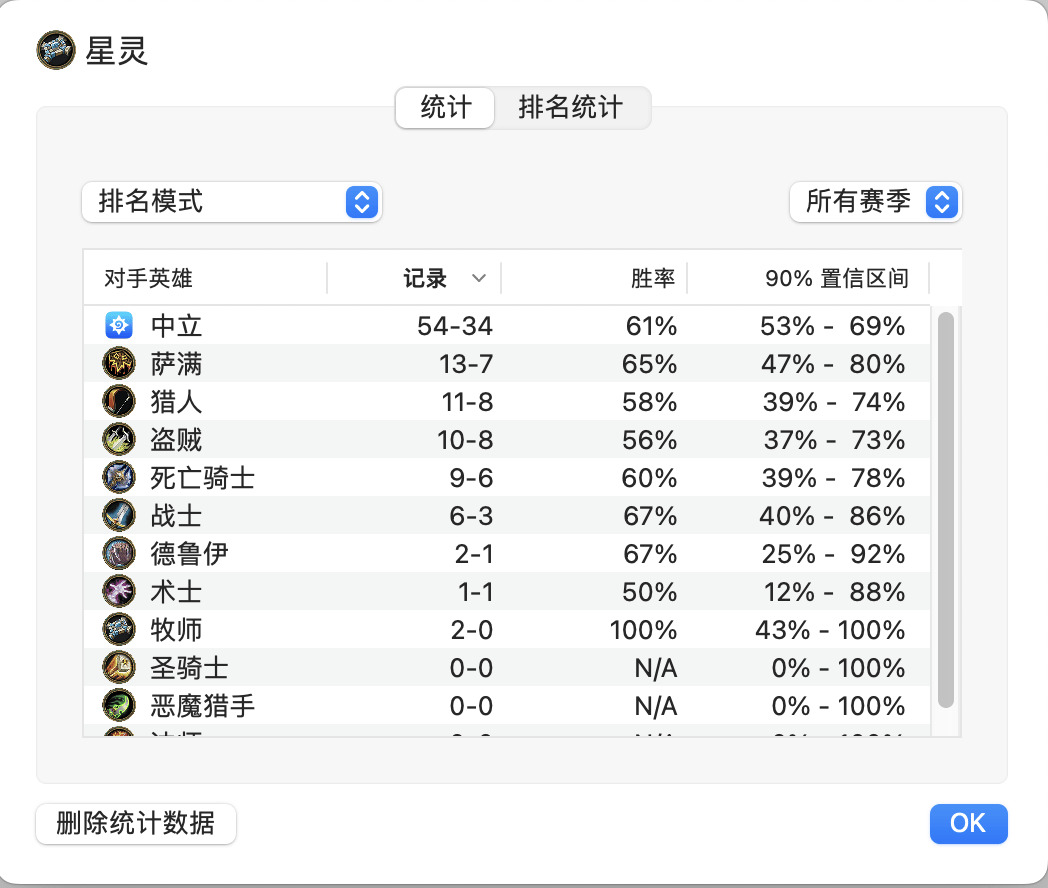This screenshot has width=1048, height=888.
Task: Switch to the 排名统计 tab
Action: tap(571, 108)
